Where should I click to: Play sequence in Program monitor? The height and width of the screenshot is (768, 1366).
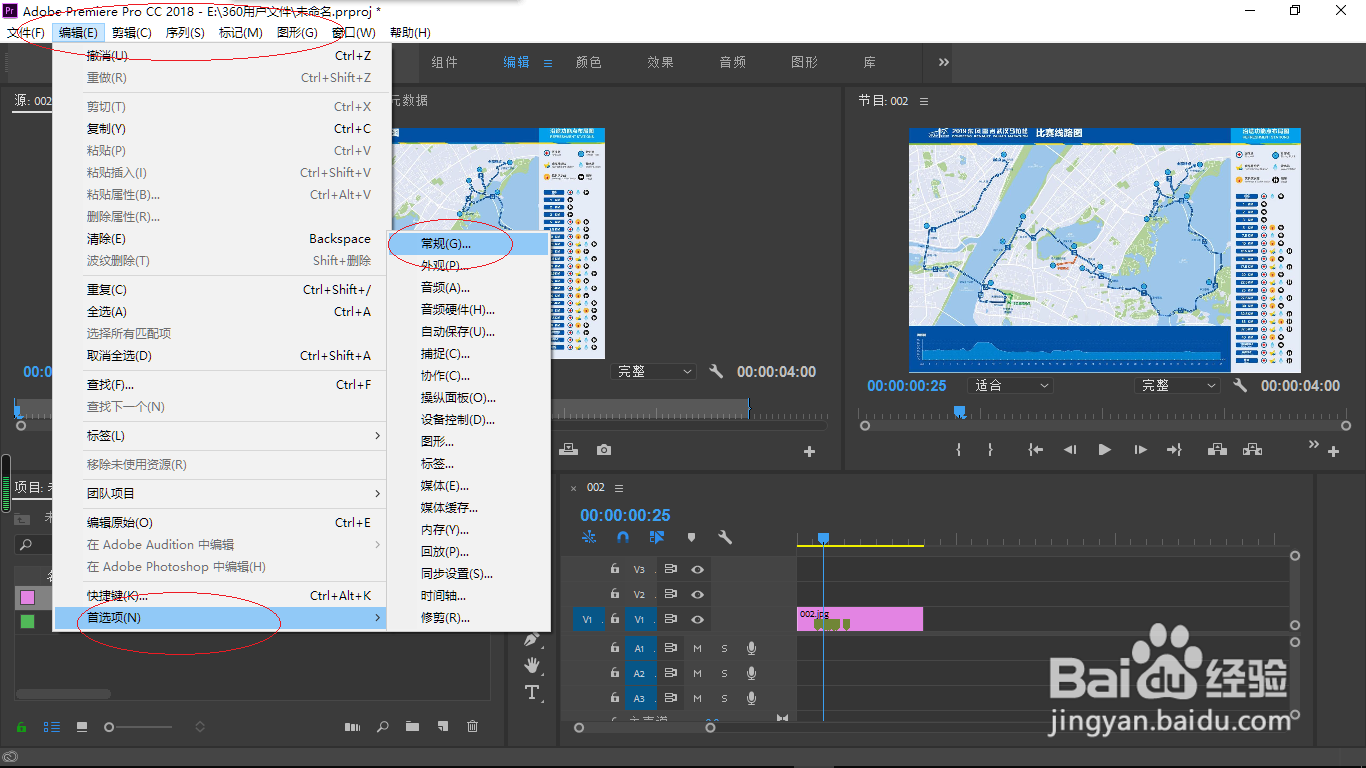pyautogui.click(x=1105, y=450)
